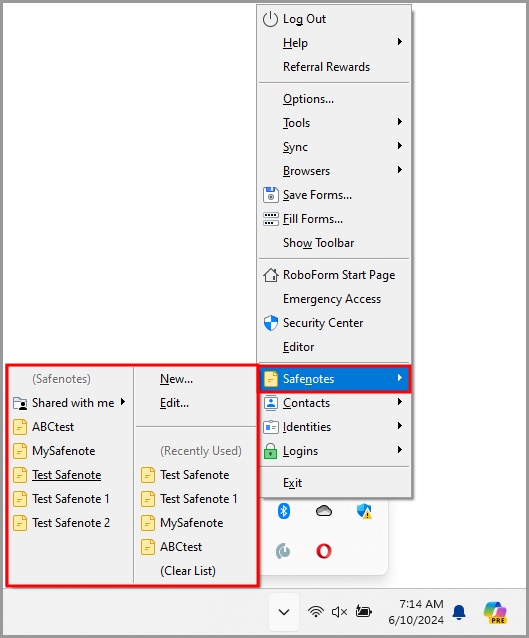Open the underlined Test Safenote entry
The height and width of the screenshot is (638, 529).
67,475
